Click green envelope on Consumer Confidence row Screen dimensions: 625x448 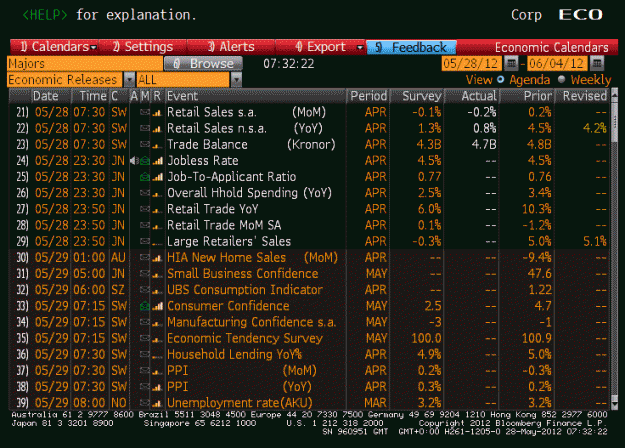click(145, 306)
